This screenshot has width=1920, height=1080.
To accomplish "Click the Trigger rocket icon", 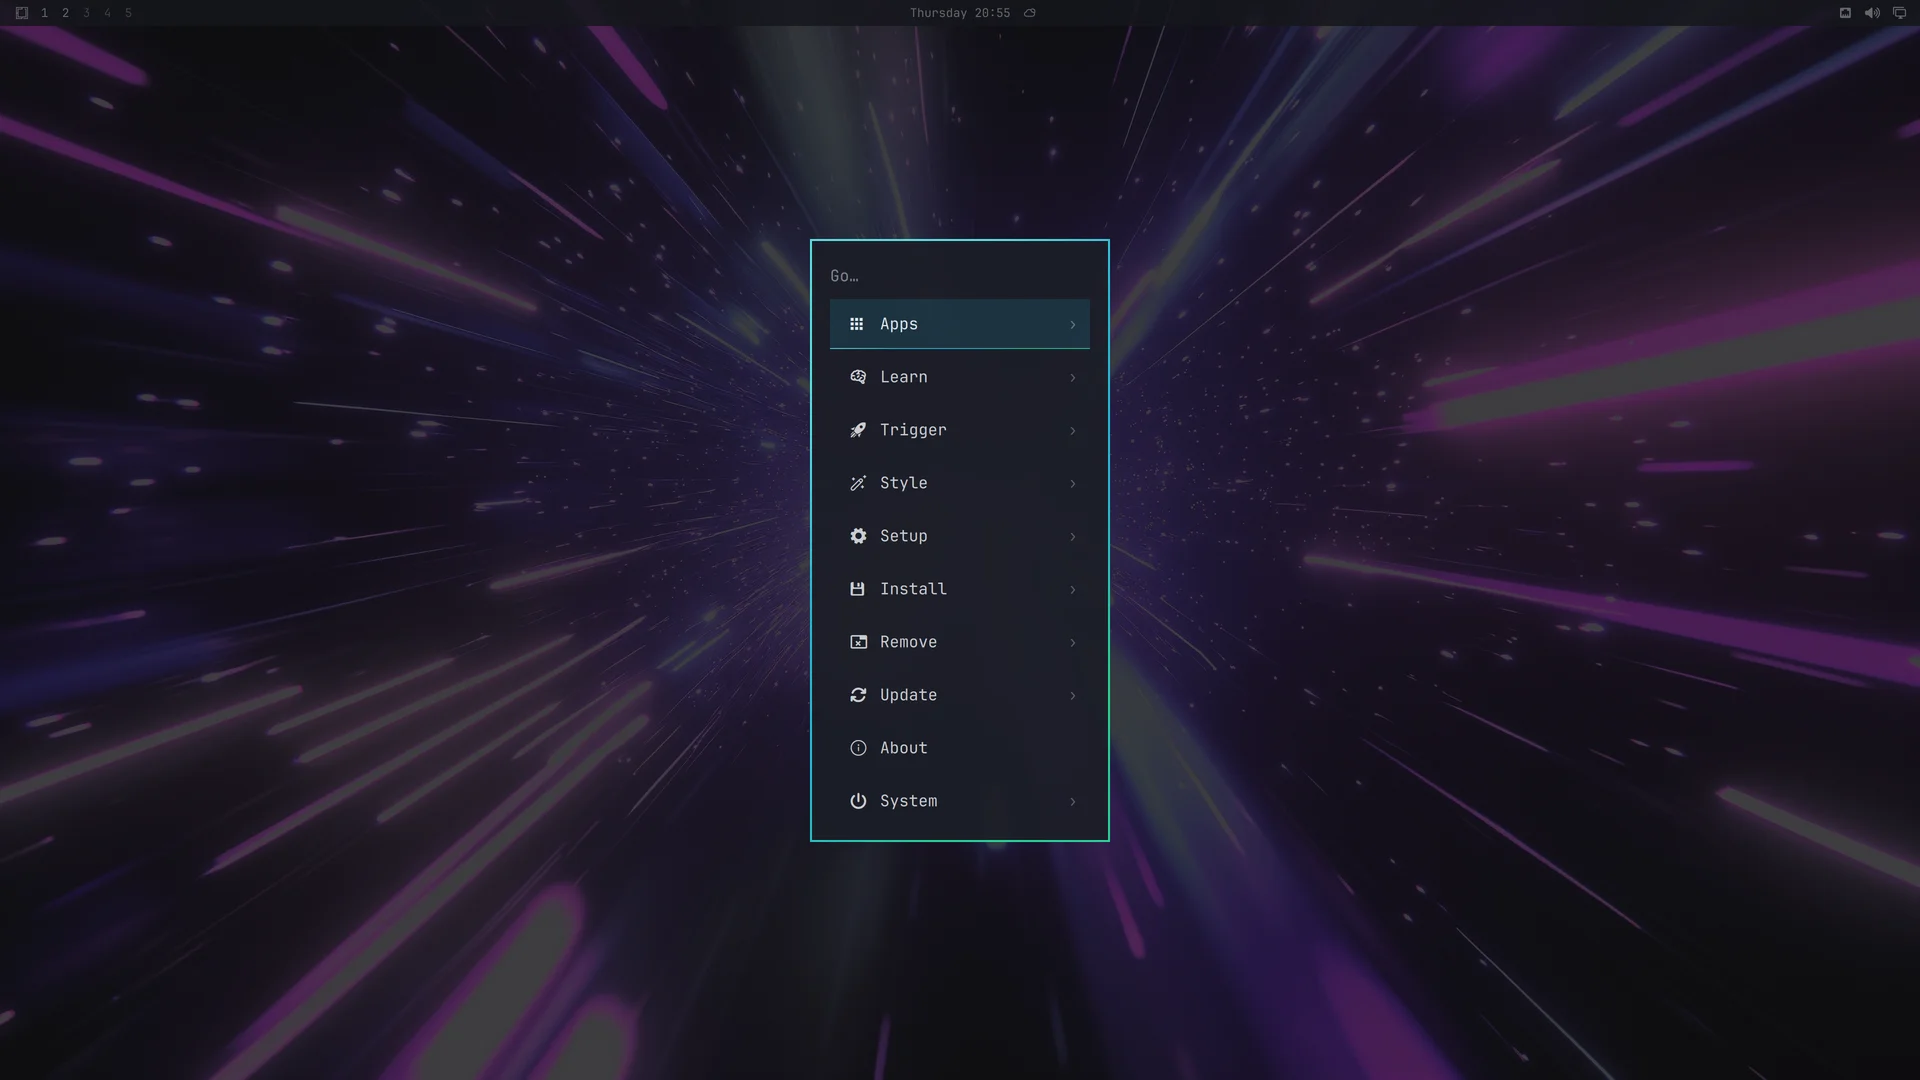I will click(x=858, y=430).
